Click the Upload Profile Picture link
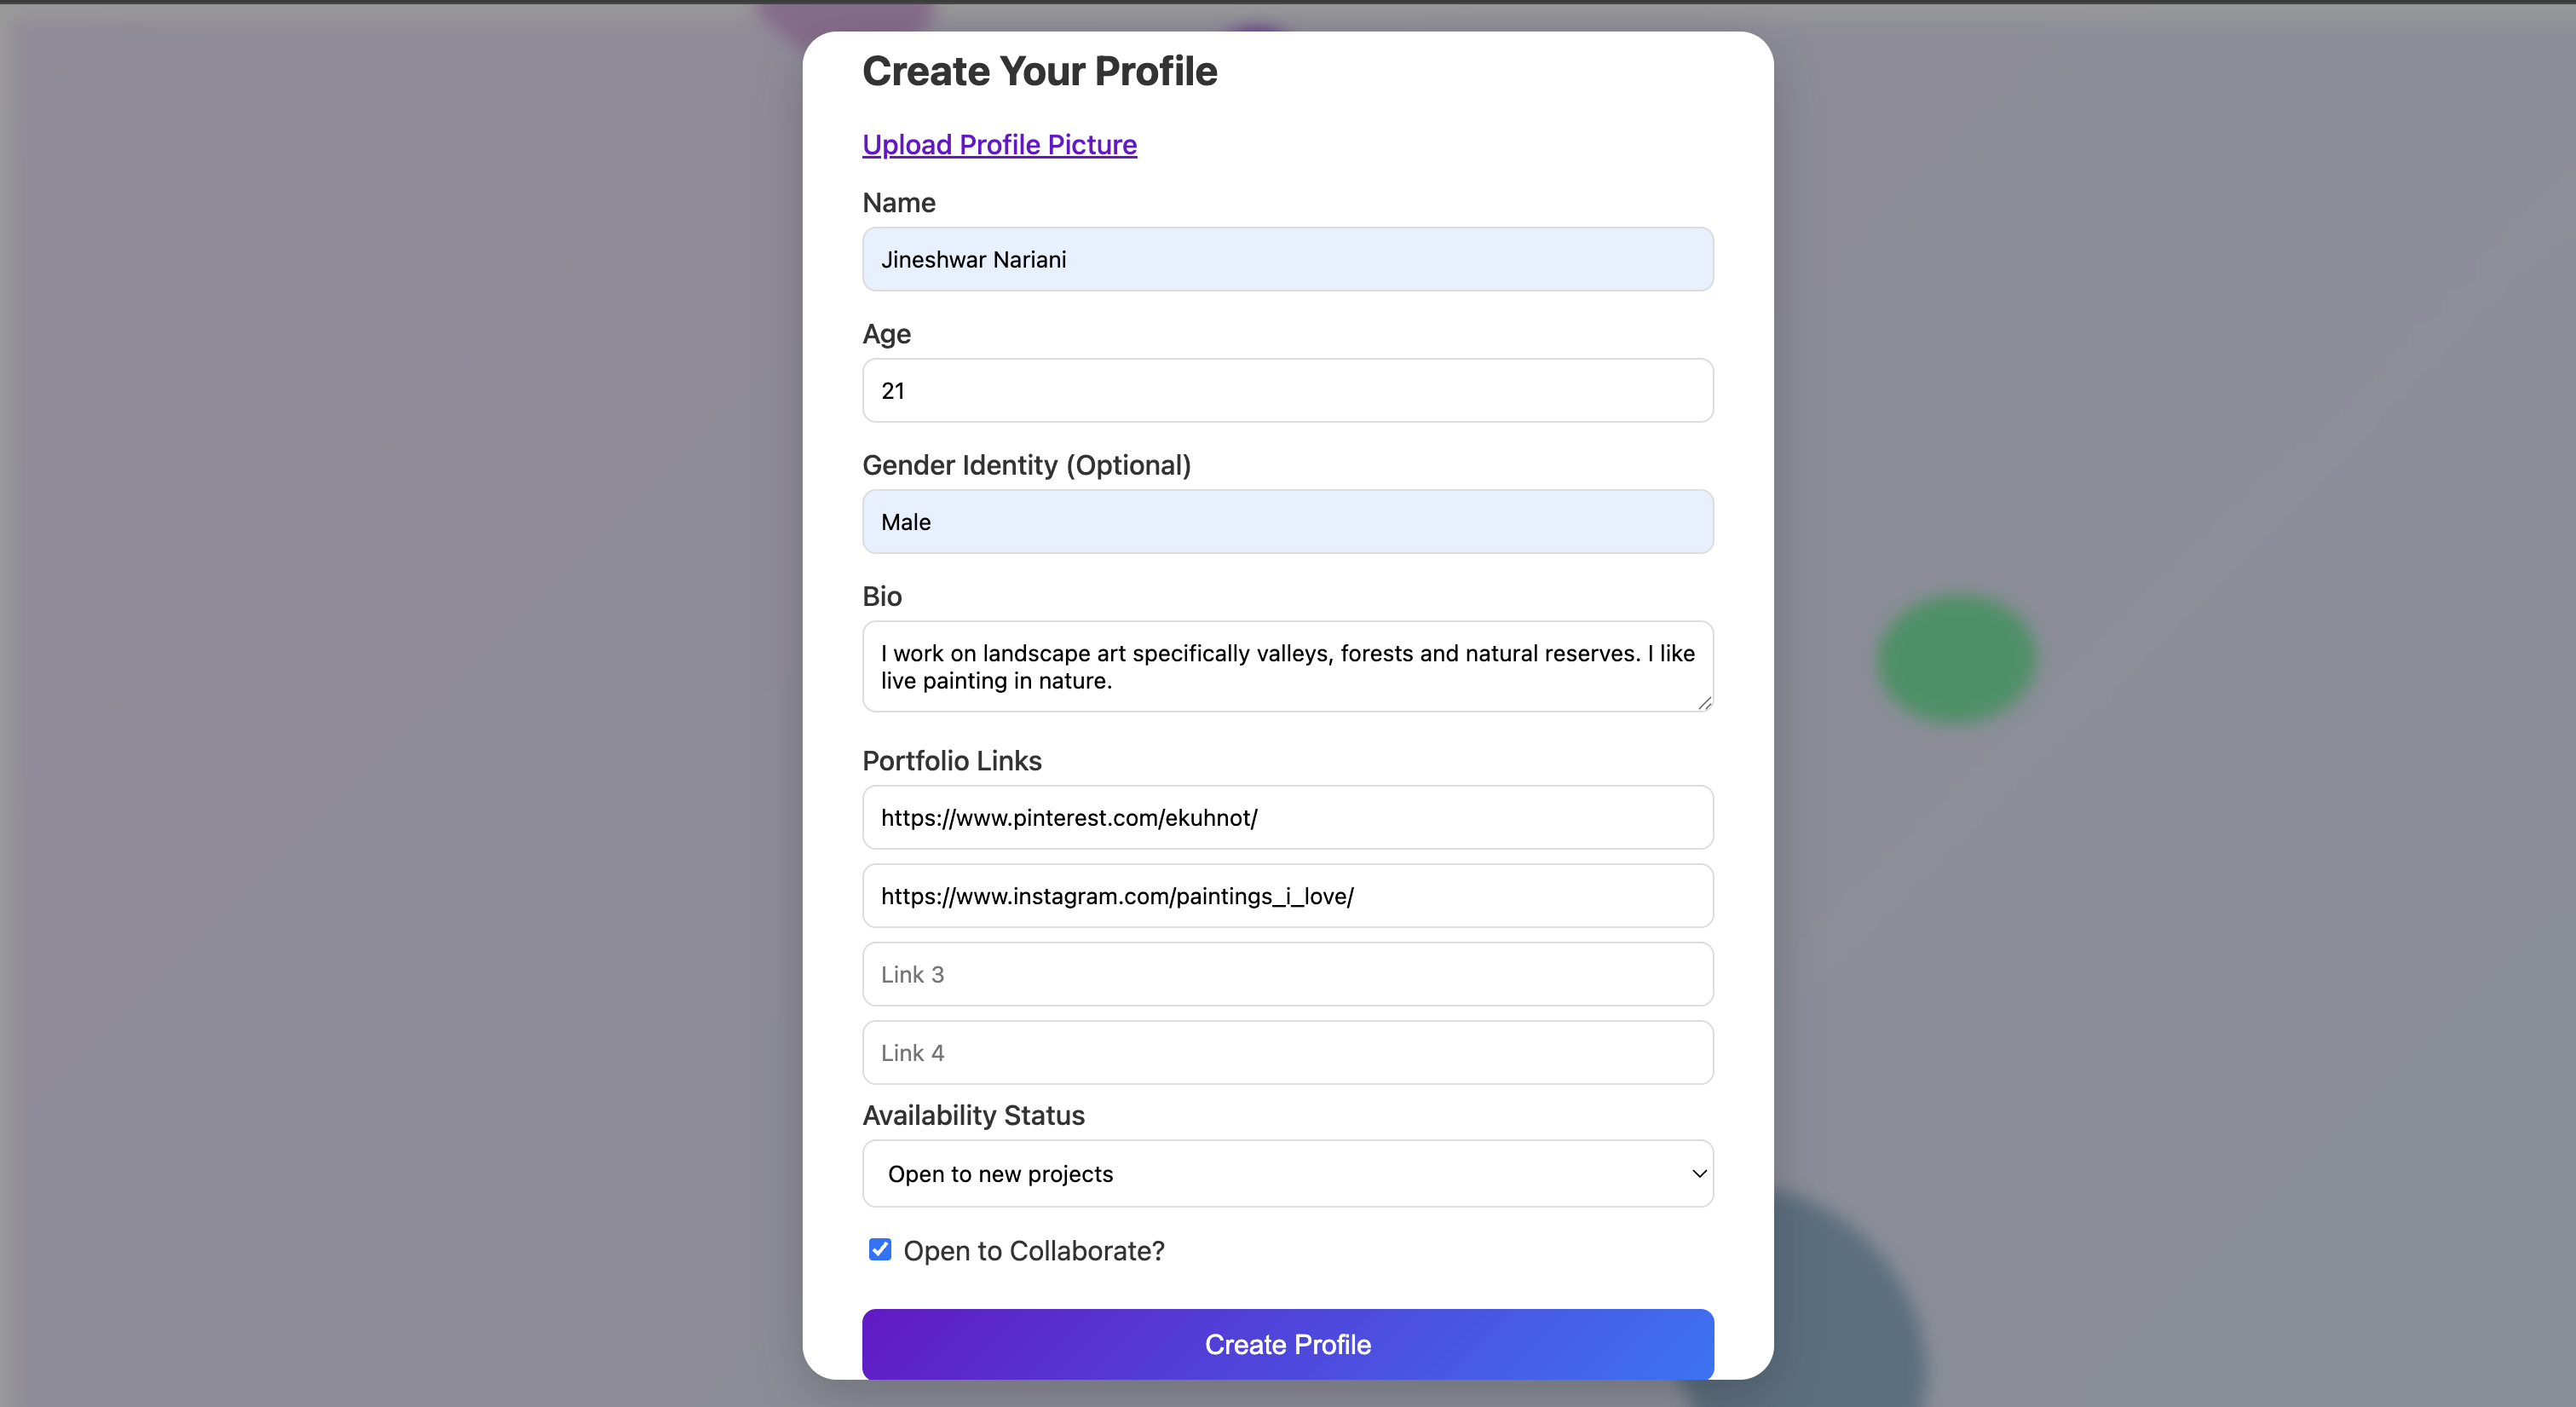 pos(999,145)
